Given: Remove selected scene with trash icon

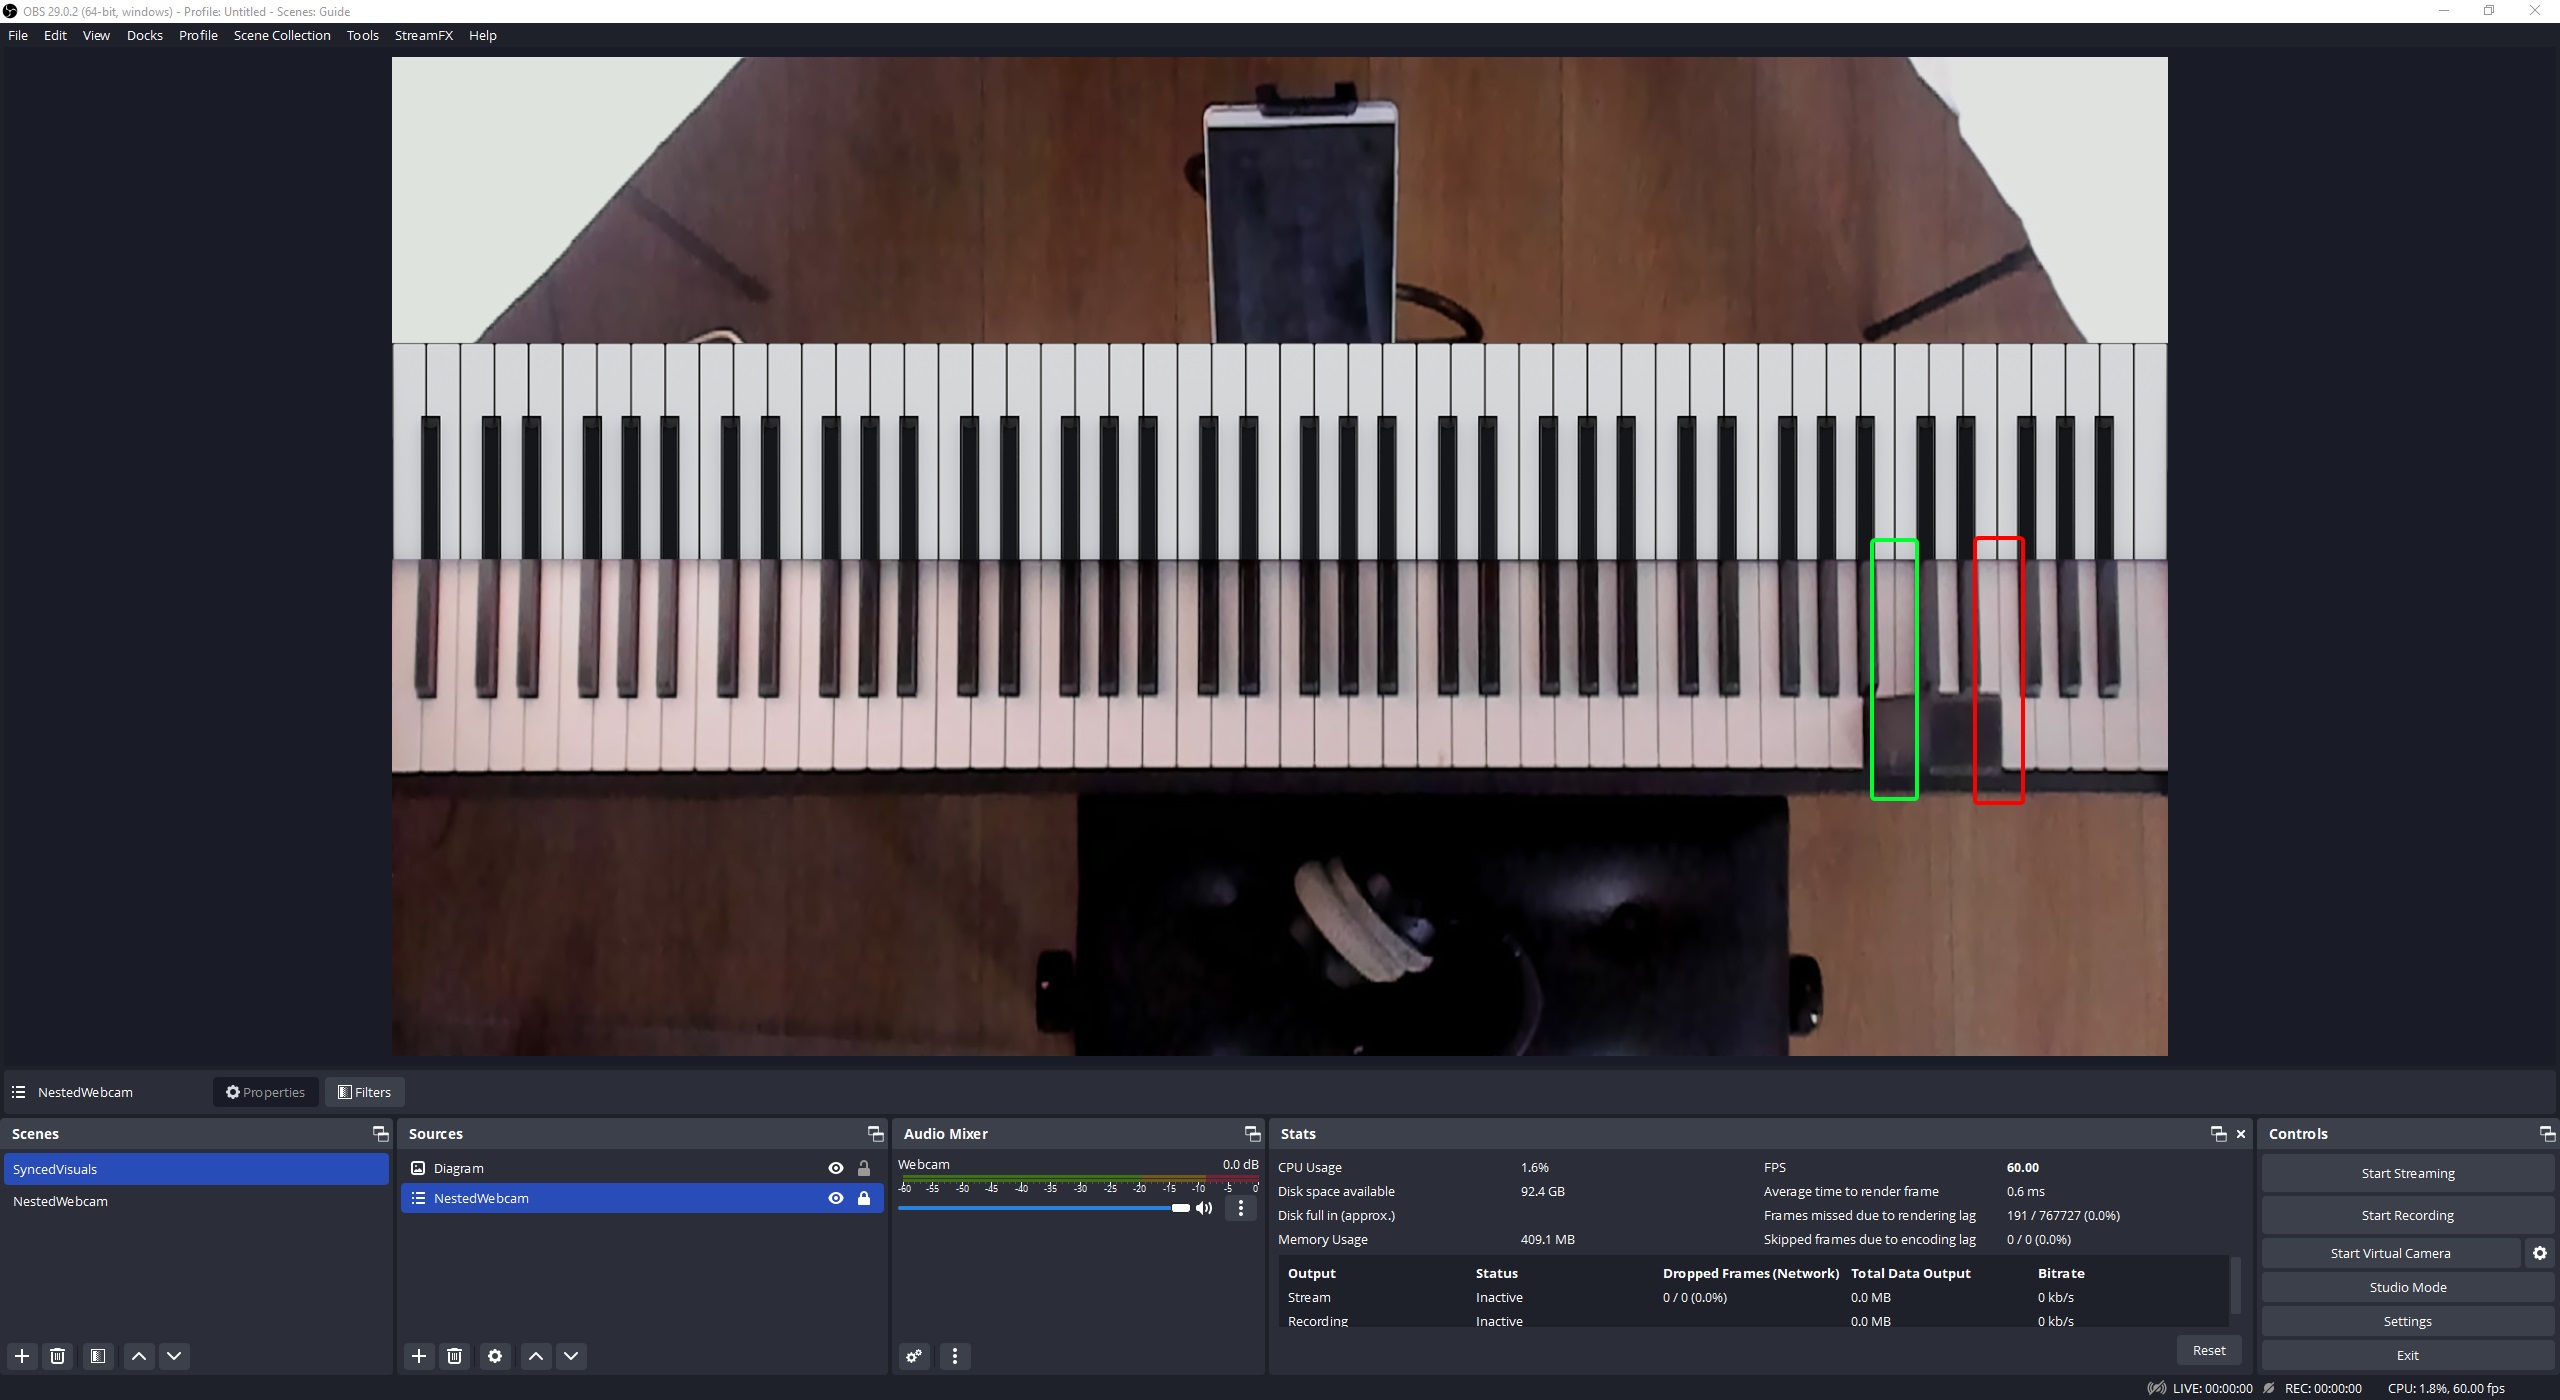Looking at the screenshot, I should coord(58,1356).
